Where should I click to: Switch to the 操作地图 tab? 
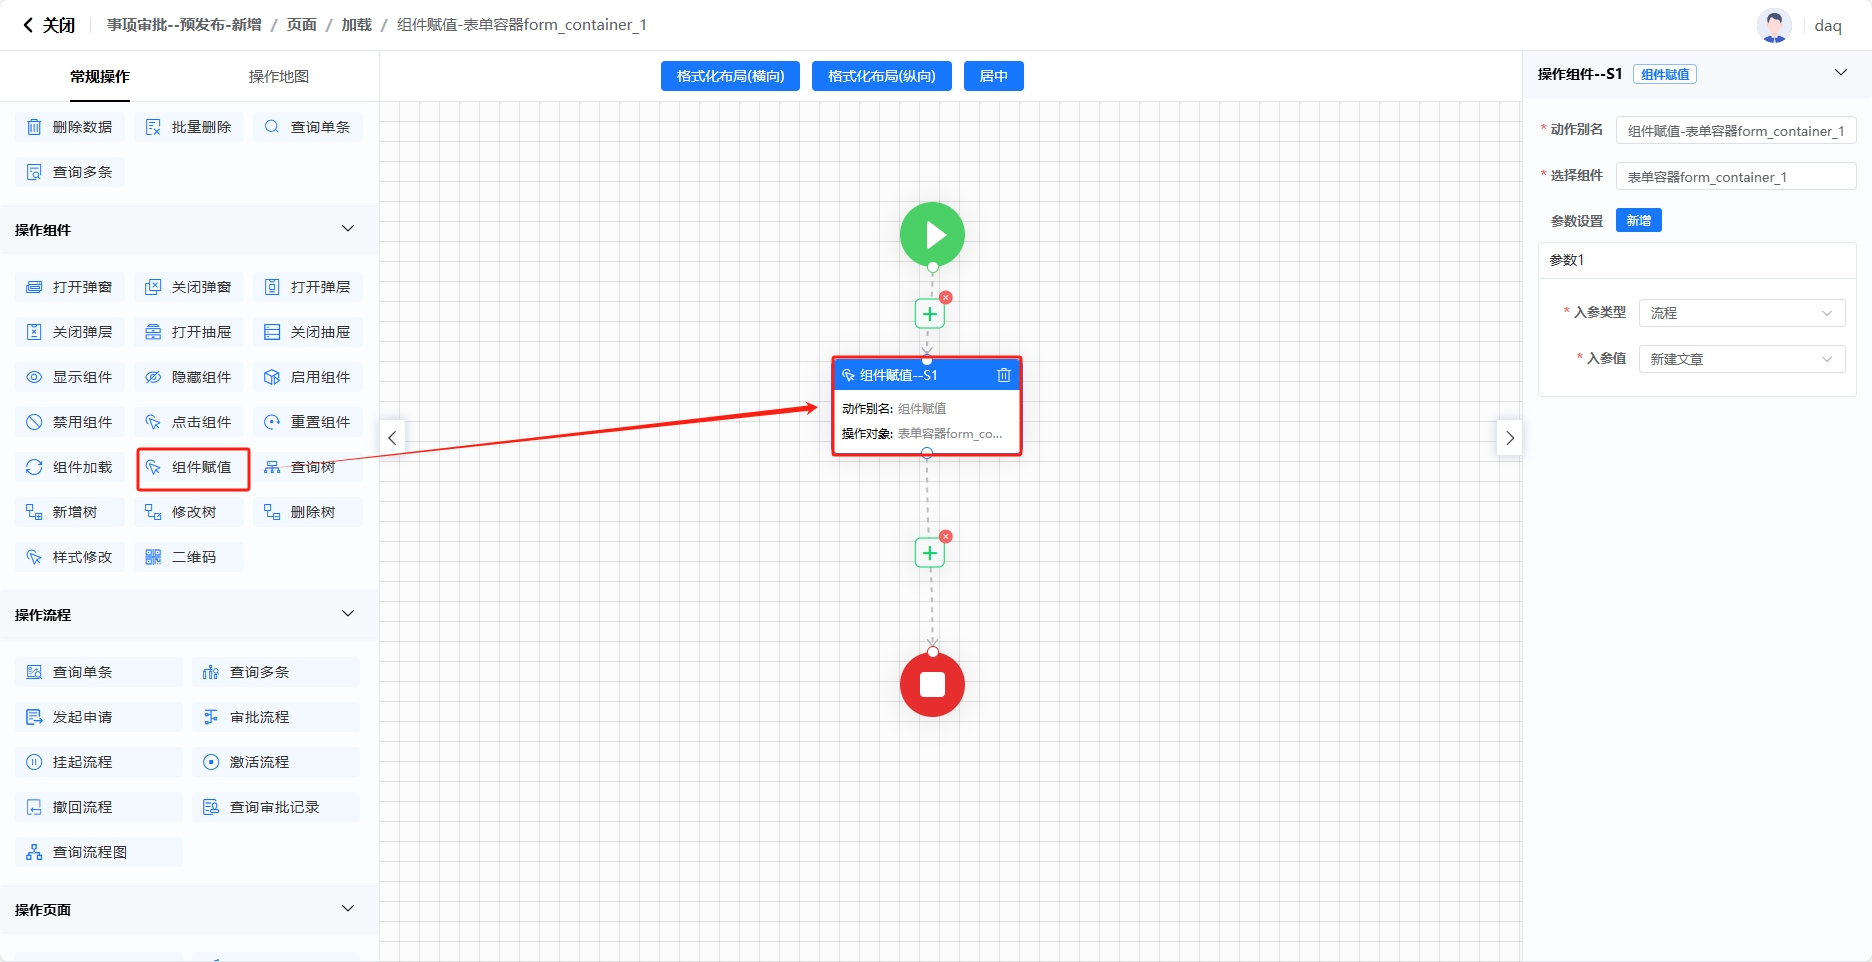(278, 76)
